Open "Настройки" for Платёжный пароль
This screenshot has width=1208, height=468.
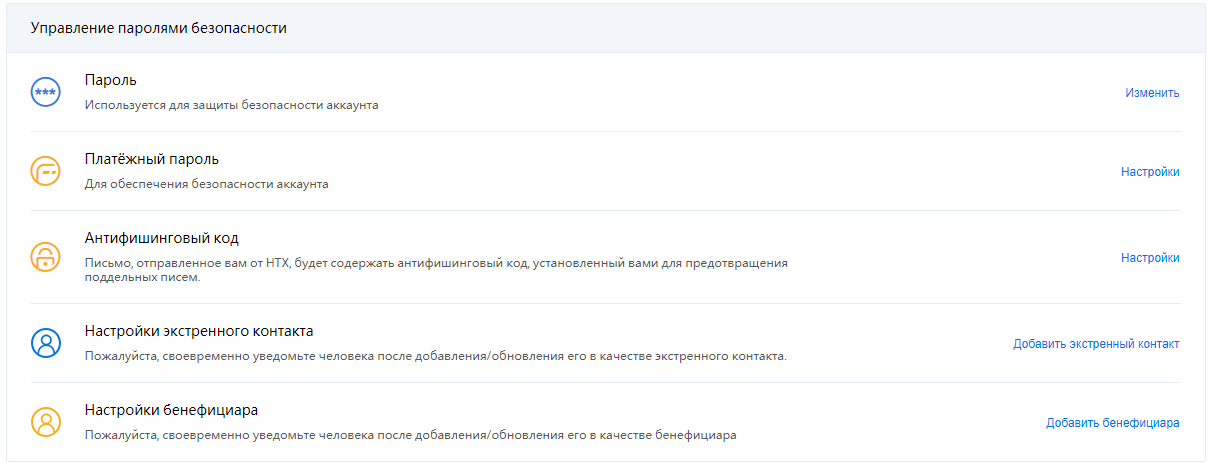pyautogui.click(x=1150, y=172)
